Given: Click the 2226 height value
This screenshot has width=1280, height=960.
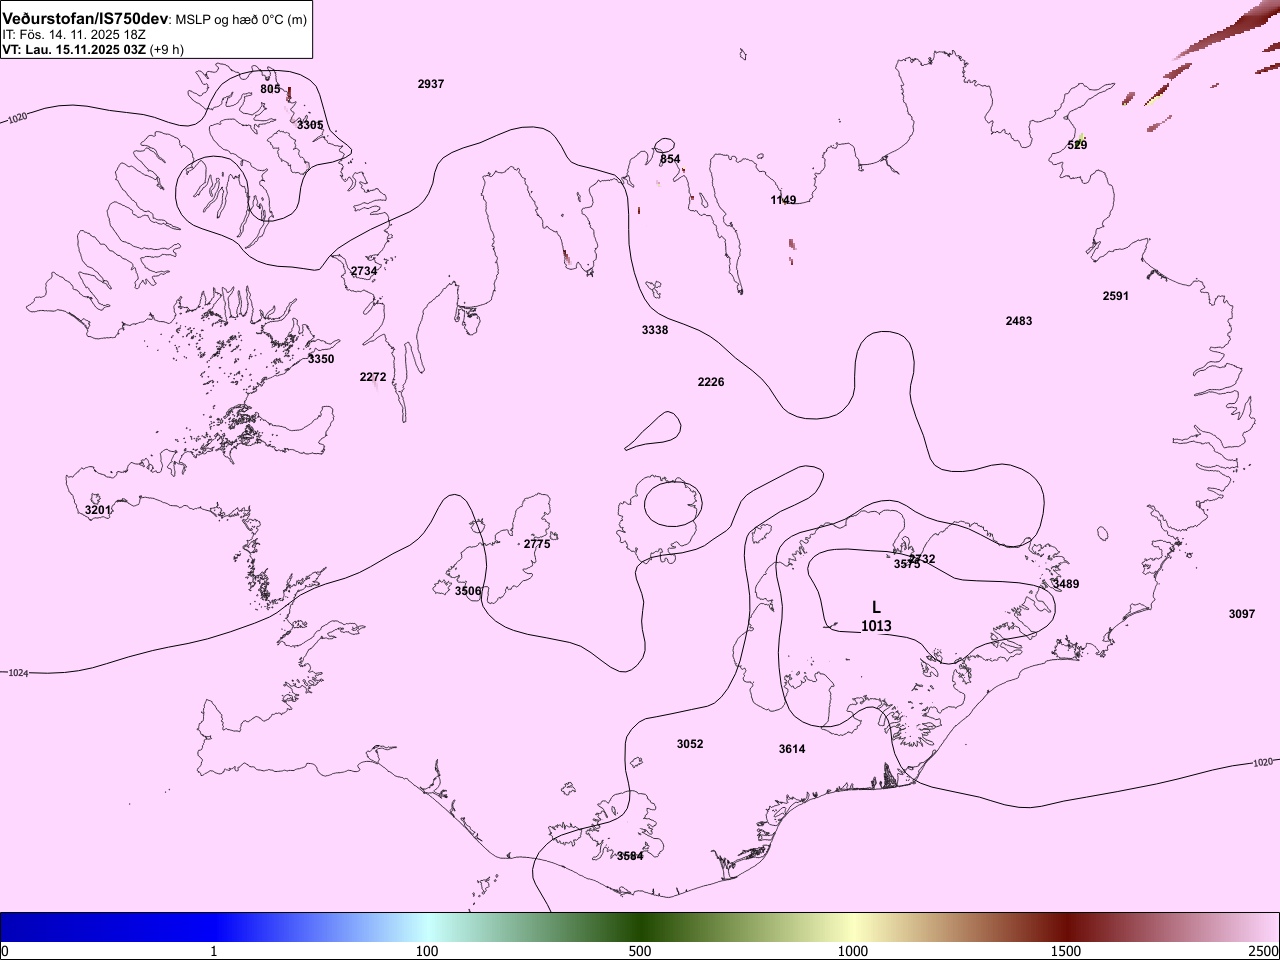Looking at the screenshot, I should (x=711, y=382).
